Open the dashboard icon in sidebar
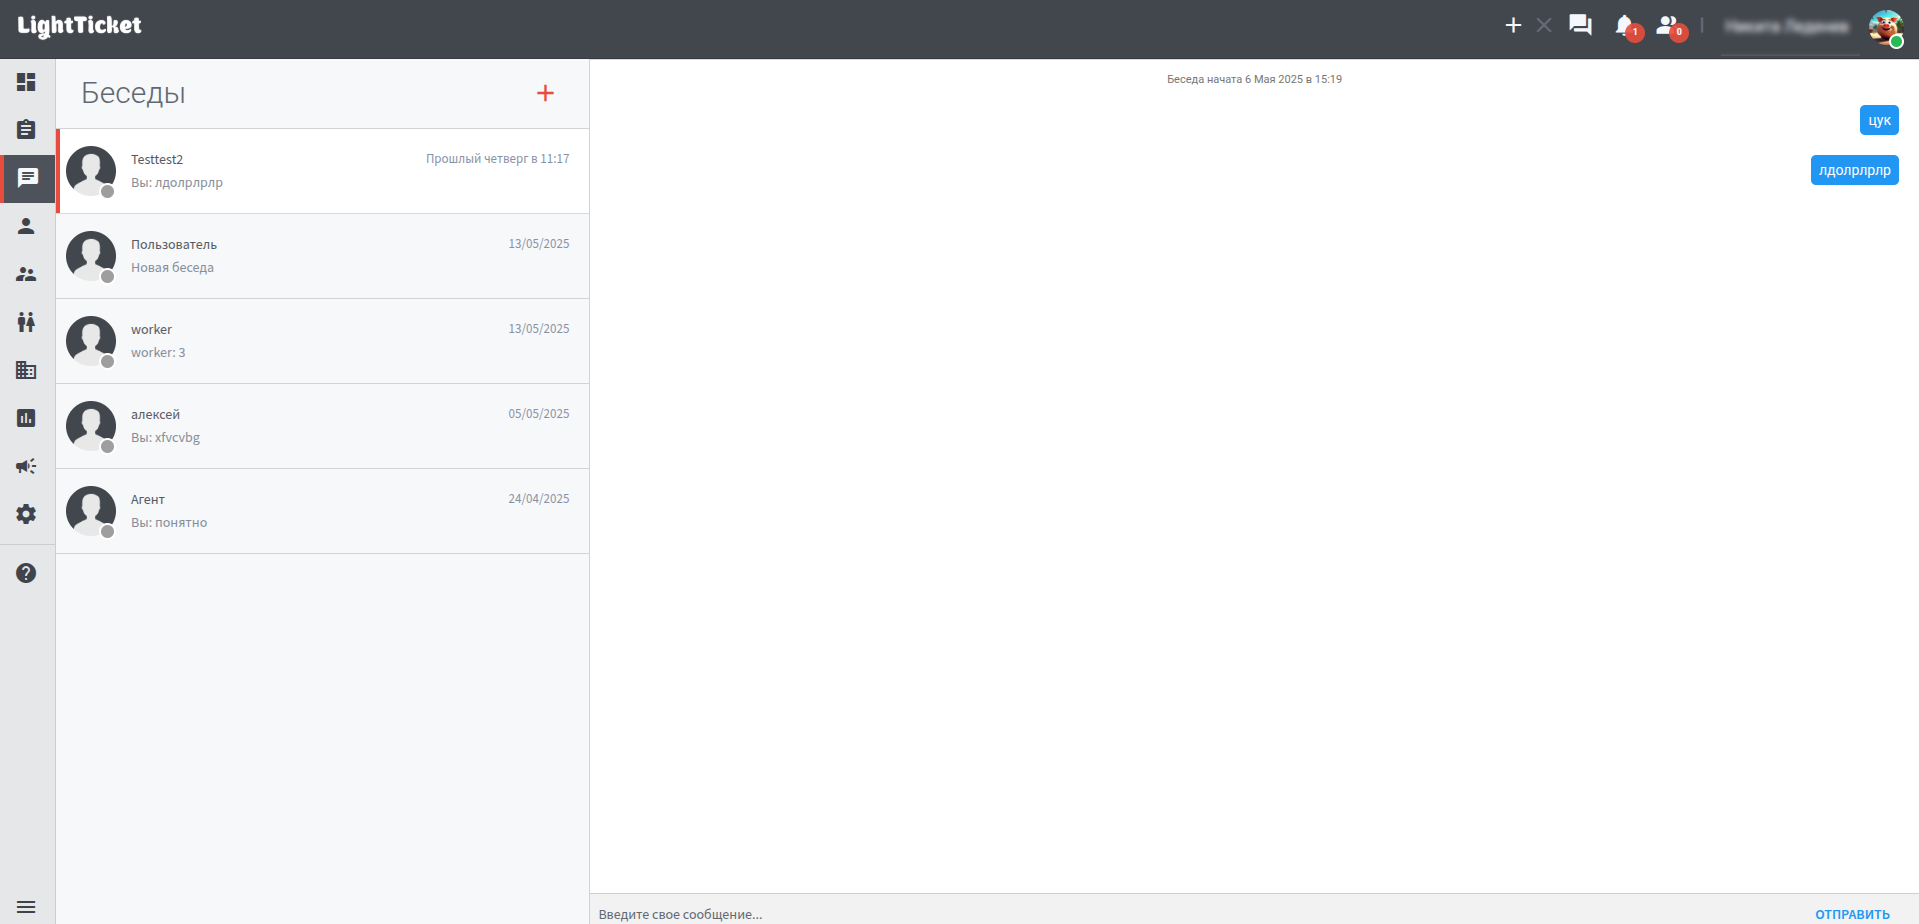Image resolution: width=1919 pixels, height=924 pixels. point(26,82)
